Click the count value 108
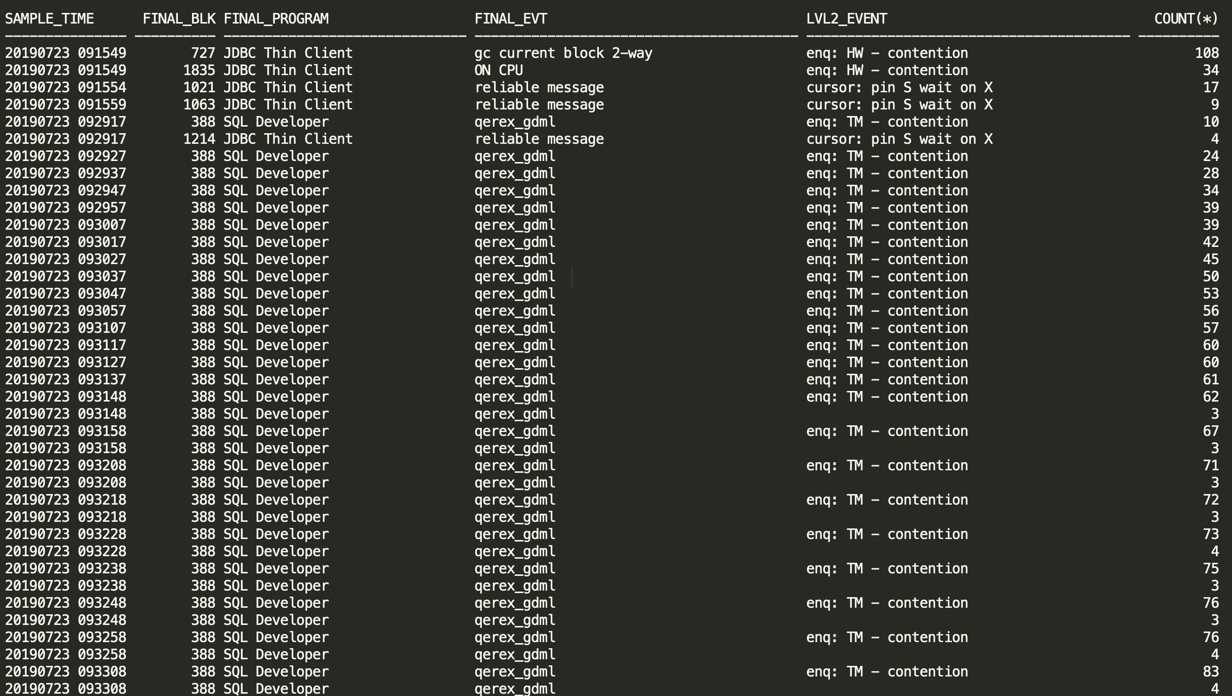 click(1206, 53)
